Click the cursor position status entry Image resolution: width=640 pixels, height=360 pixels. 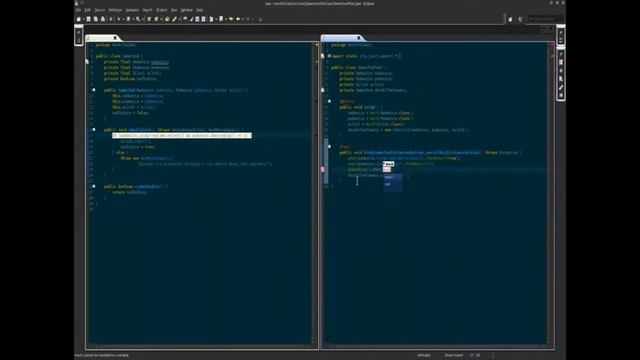(x=475, y=355)
